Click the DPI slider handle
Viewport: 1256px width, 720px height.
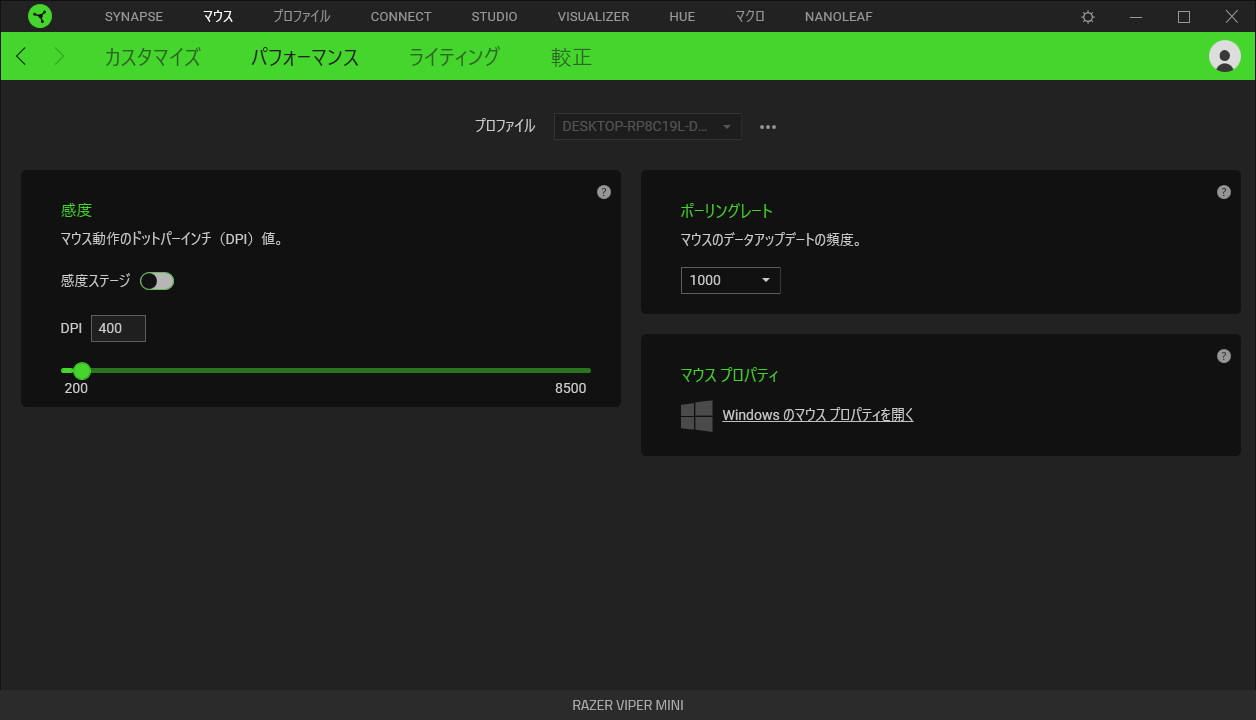[x=82, y=371]
